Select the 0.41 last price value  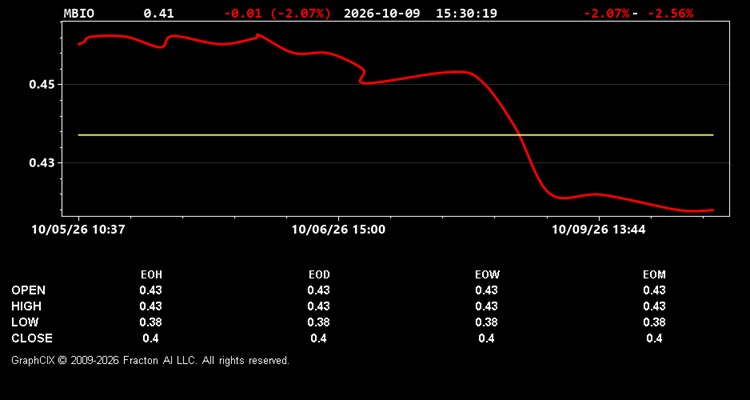click(159, 13)
